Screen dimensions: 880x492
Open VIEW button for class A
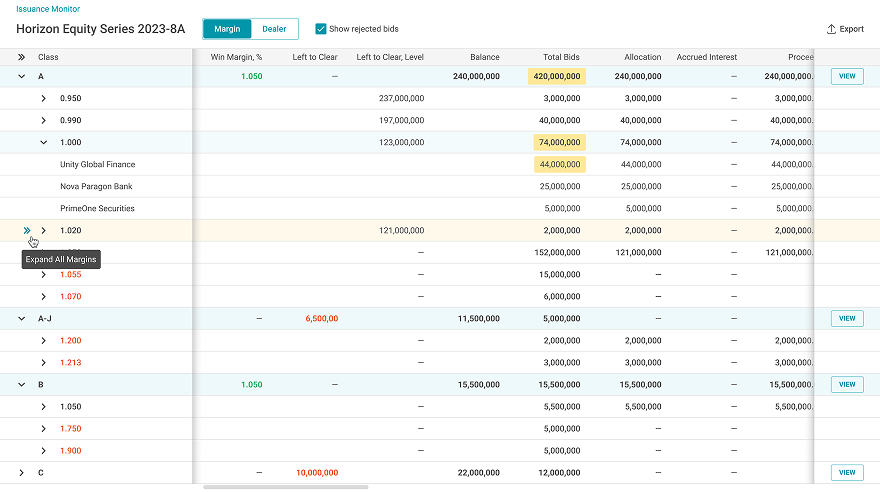point(847,76)
